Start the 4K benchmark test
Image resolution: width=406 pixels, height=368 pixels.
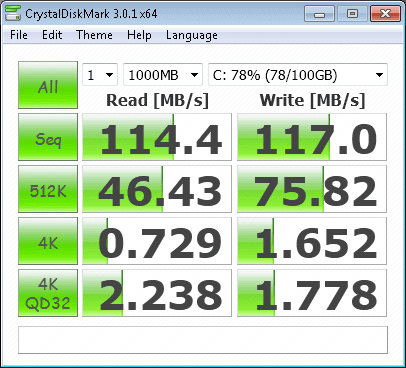[48, 241]
